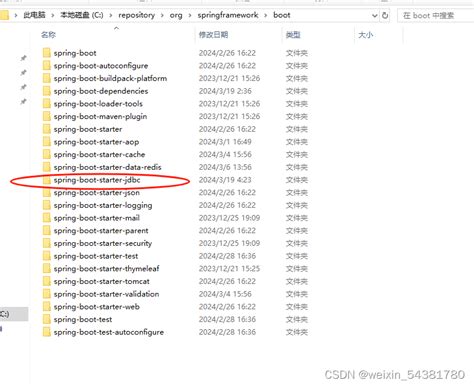Screen dimensions: 474x386
Task: Click the spring-boot-starter-cache folder icon
Action: [47, 154]
